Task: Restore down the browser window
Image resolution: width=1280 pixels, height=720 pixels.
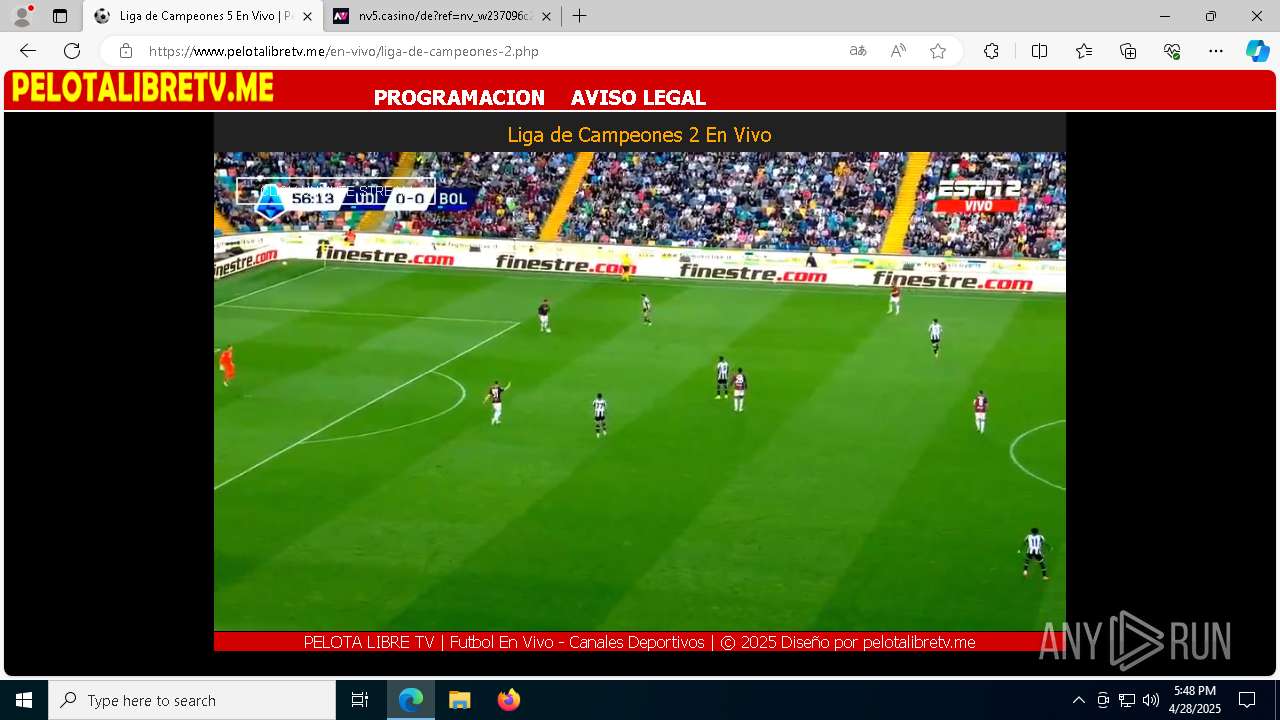Action: click(x=1211, y=16)
